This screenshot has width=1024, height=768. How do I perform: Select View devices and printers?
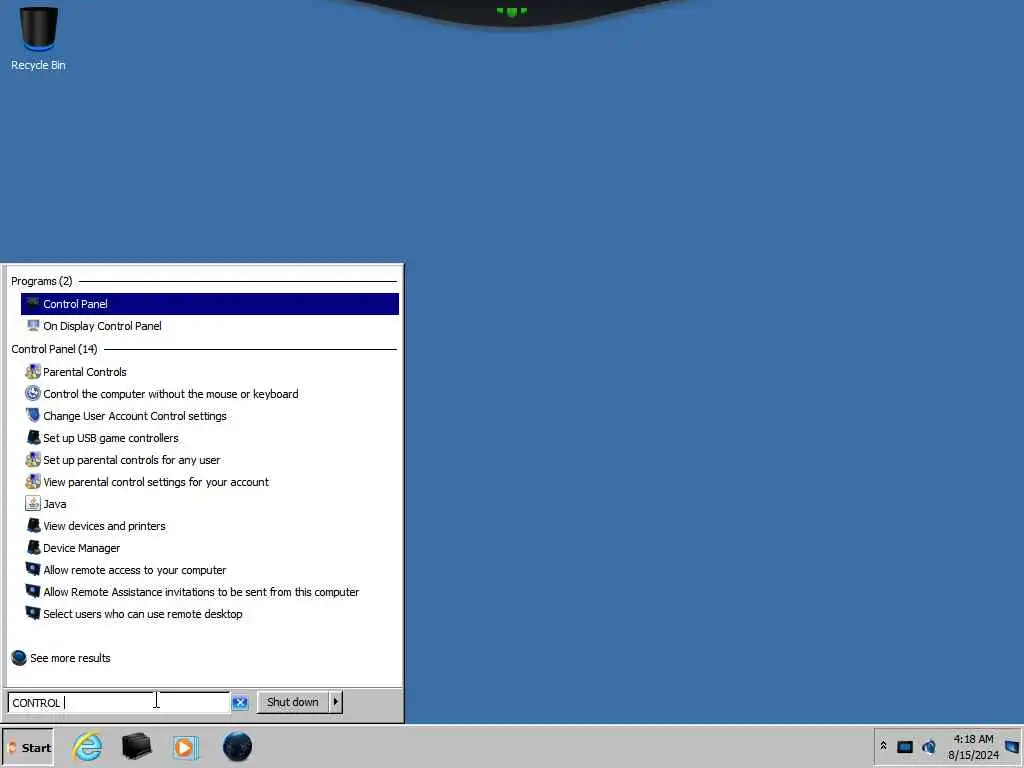pos(210,526)
